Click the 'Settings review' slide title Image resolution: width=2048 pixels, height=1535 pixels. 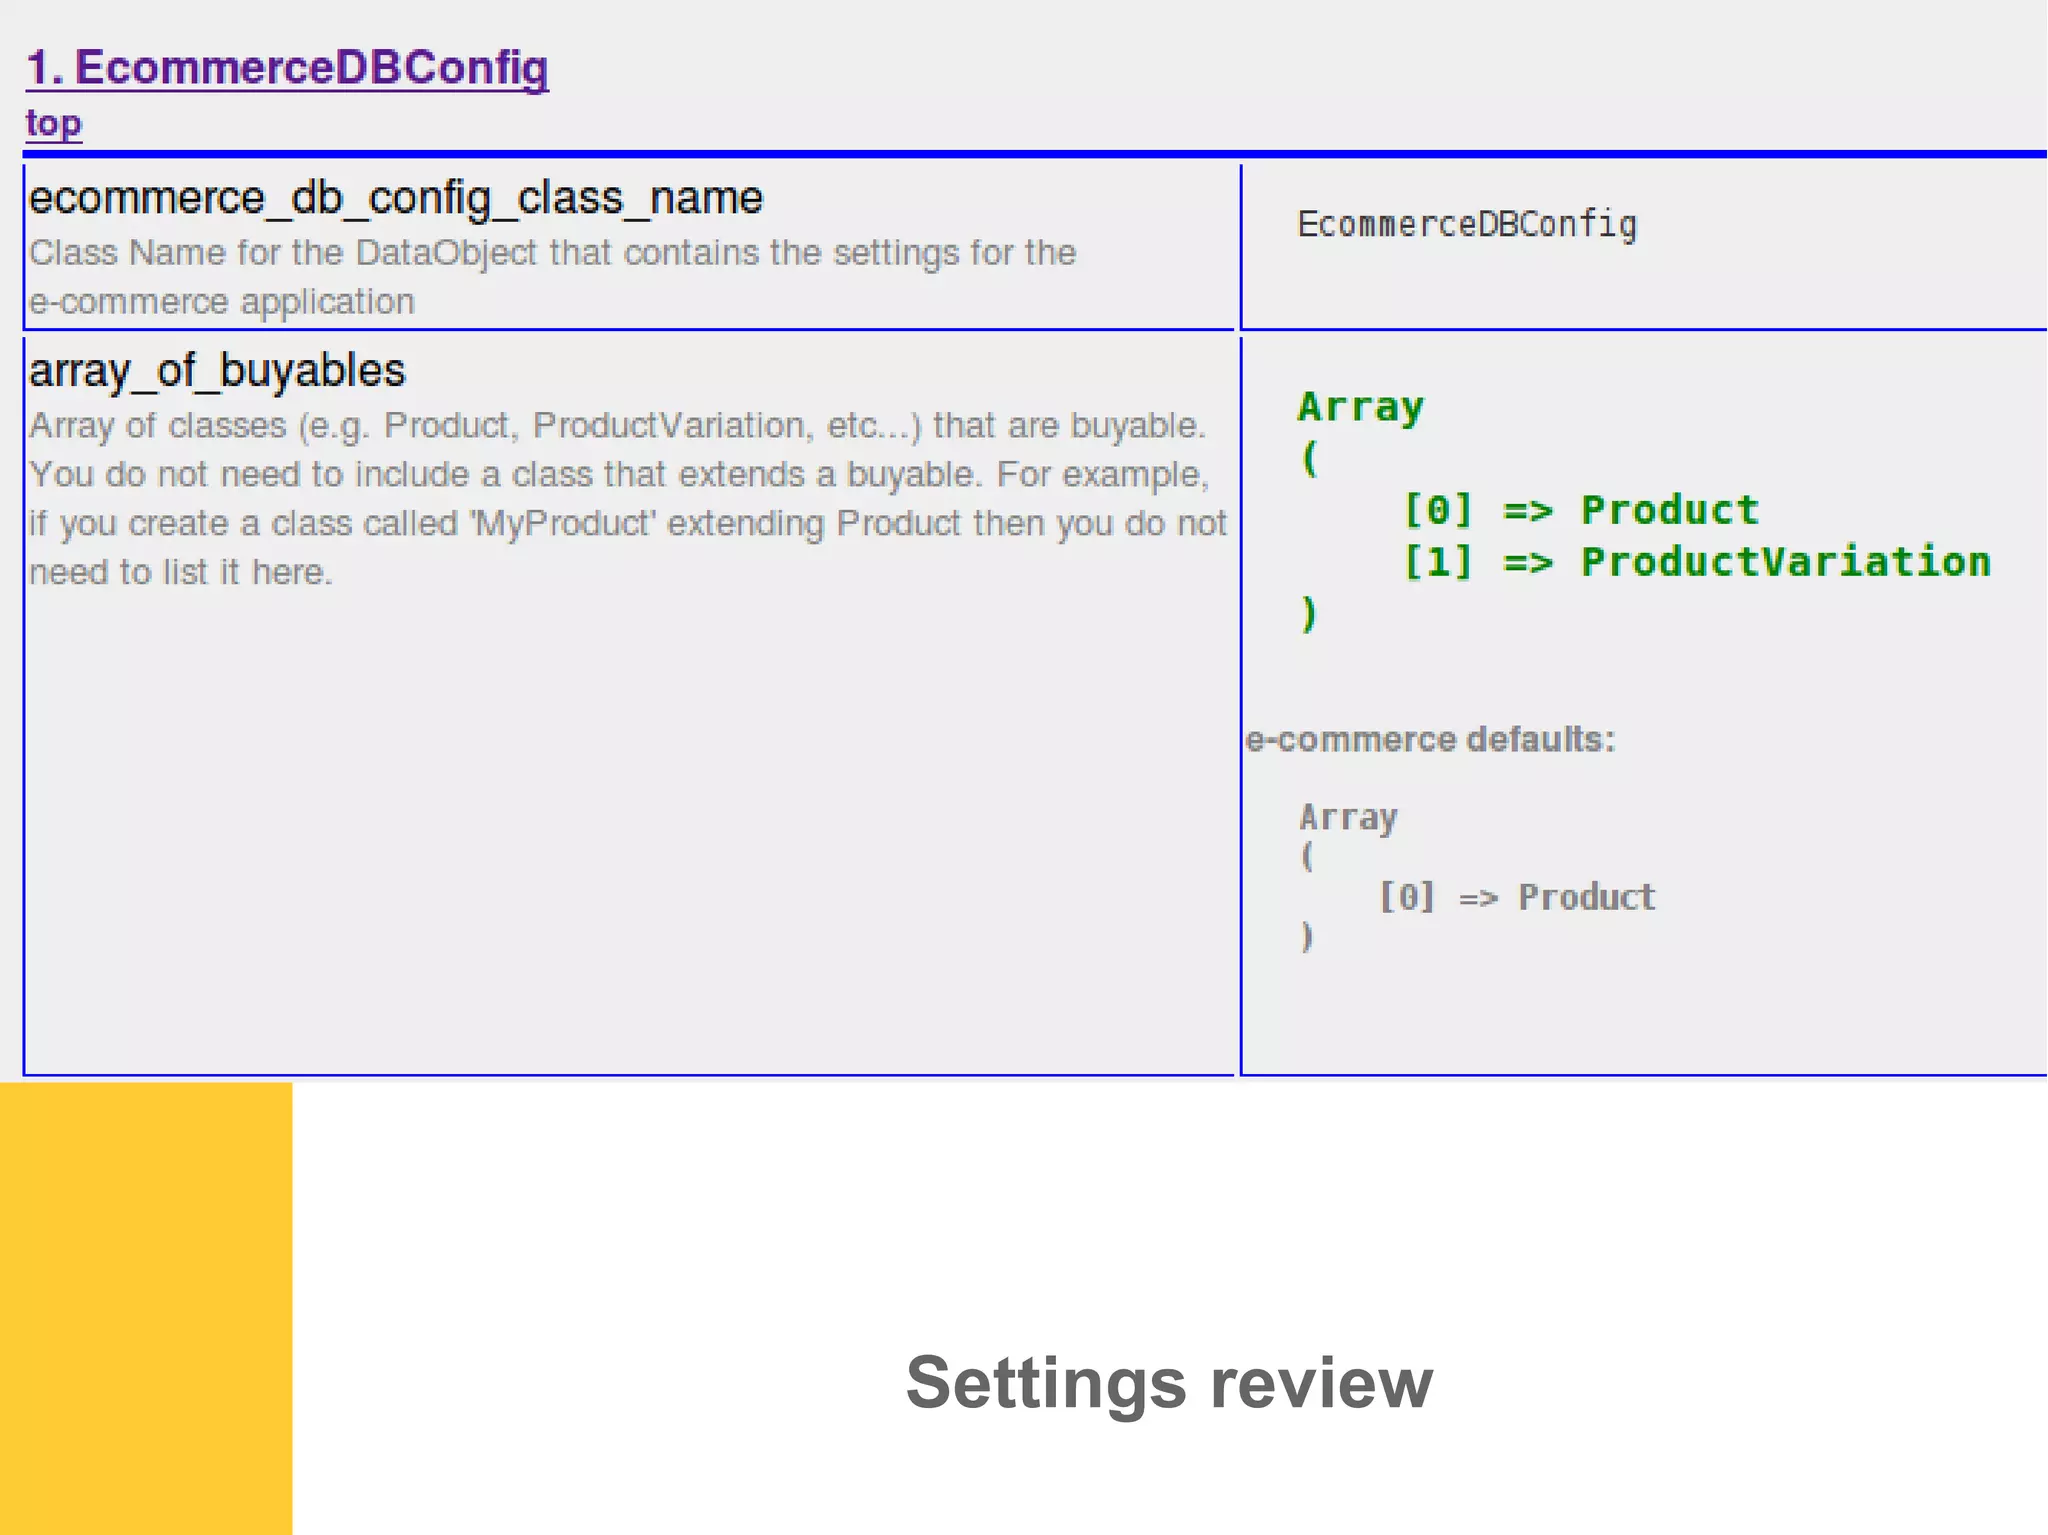(x=1169, y=1383)
